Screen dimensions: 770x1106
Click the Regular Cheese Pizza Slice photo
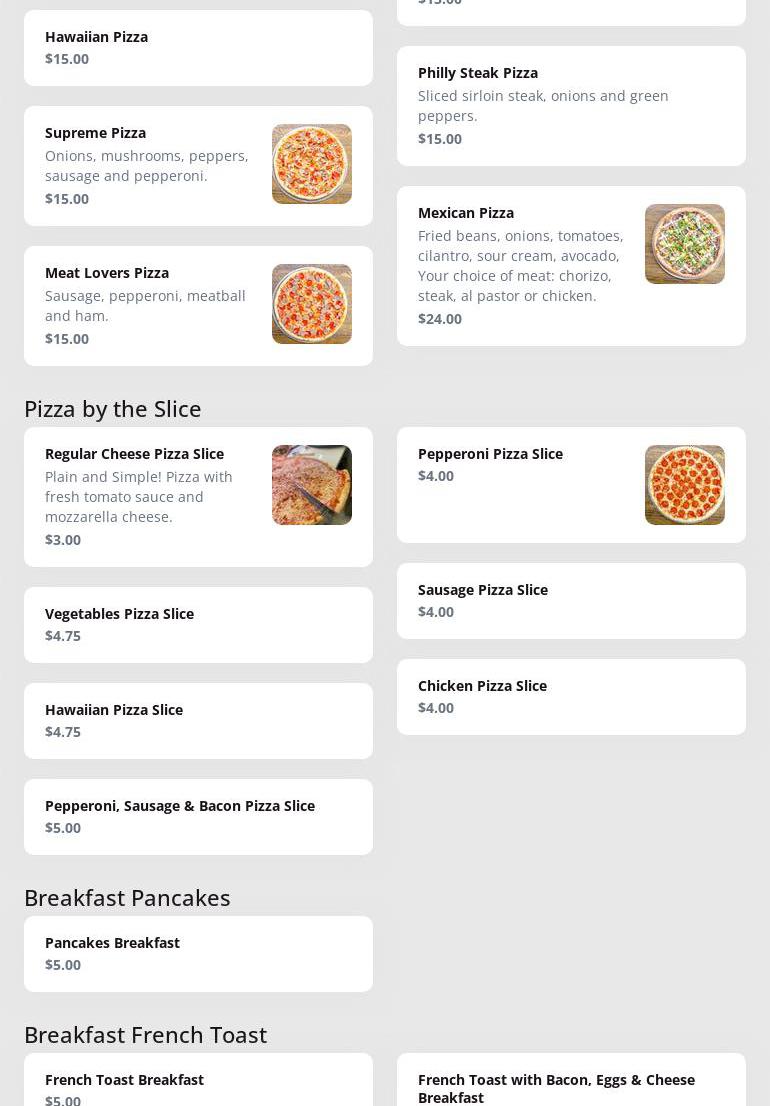[x=311, y=485]
